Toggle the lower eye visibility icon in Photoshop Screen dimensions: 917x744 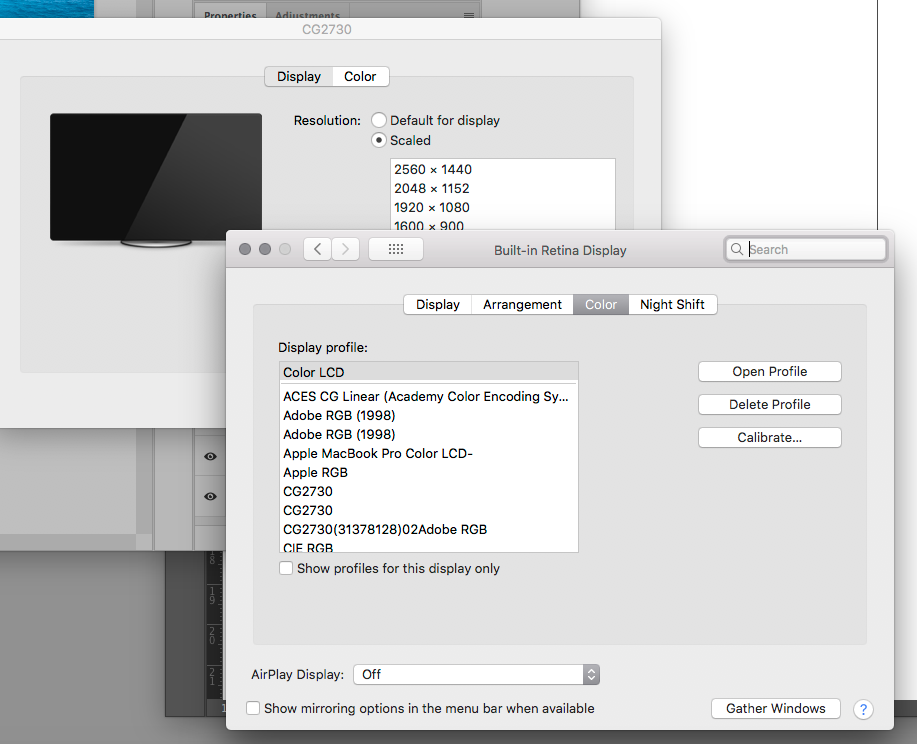tap(211, 497)
